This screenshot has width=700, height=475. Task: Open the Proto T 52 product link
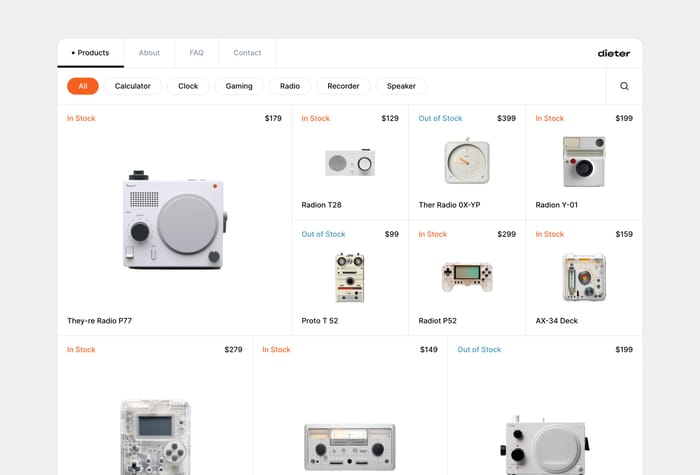[x=320, y=321]
